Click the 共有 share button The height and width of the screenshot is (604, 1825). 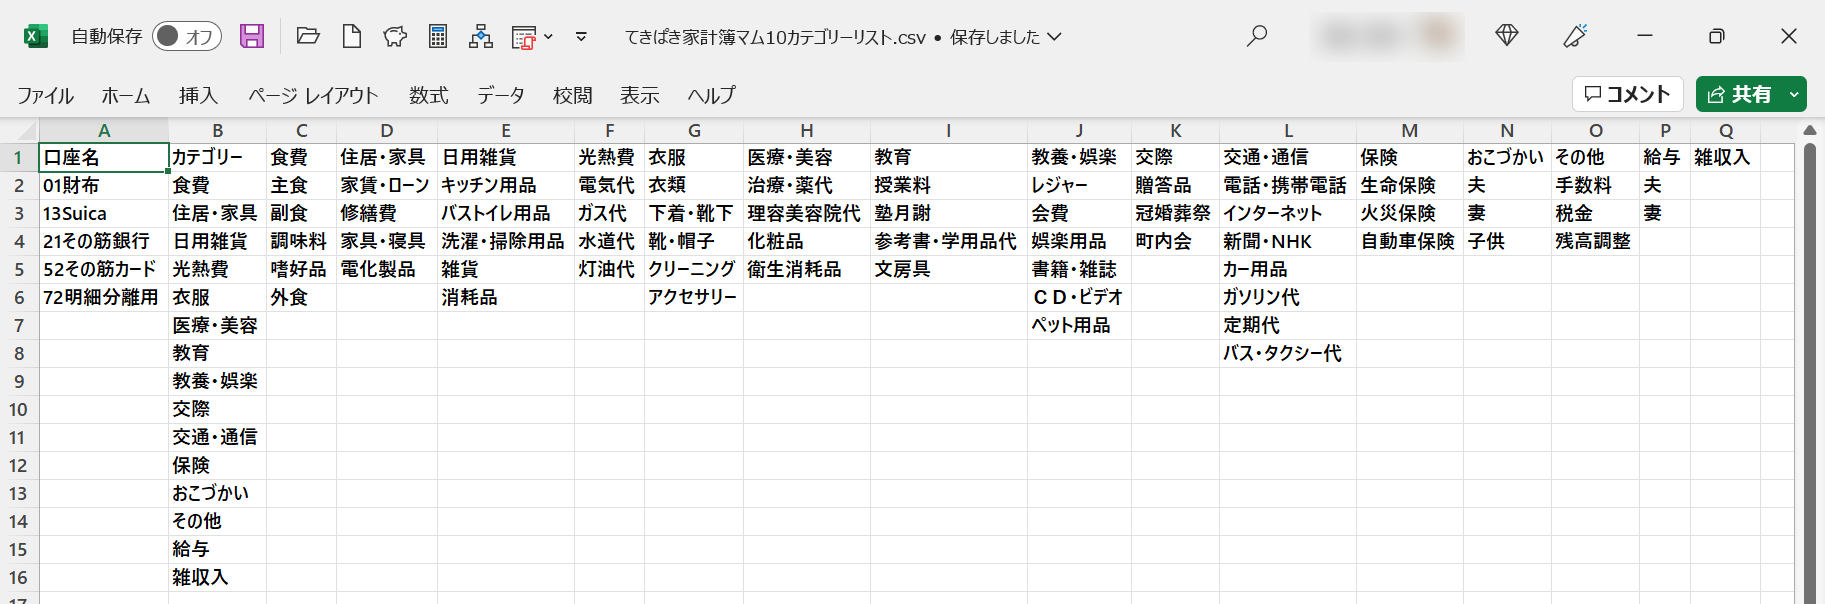point(1740,94)
